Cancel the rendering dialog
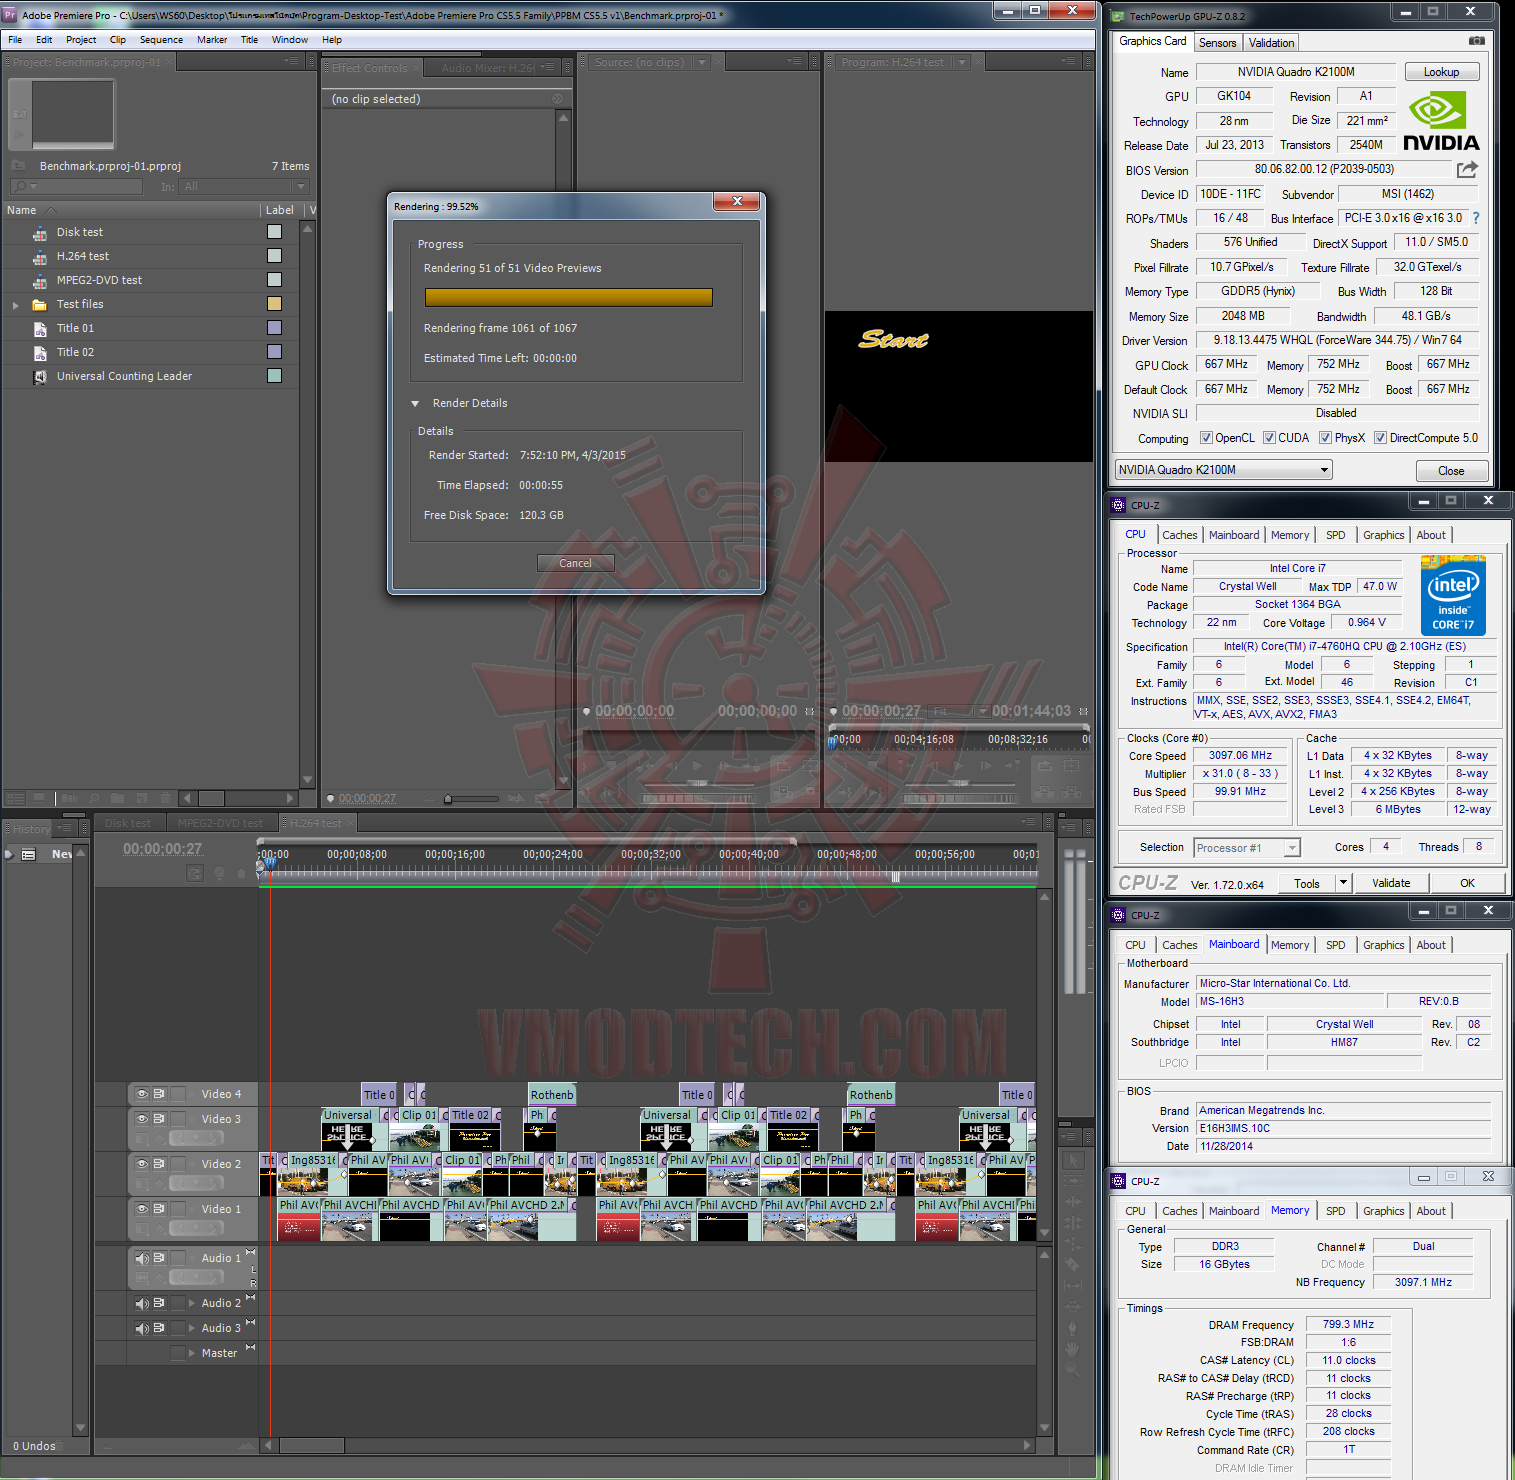1515x1480 pixels. tap(575, 563)
